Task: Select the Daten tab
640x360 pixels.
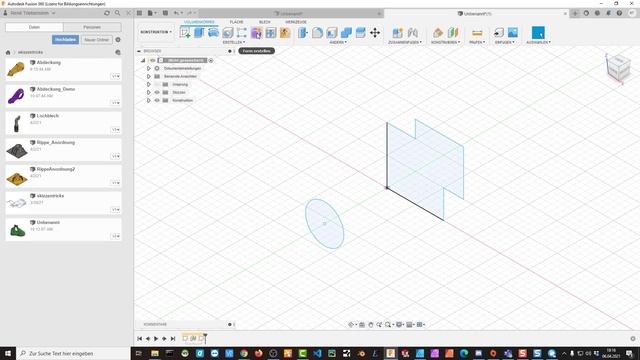Action: (34, 27)
